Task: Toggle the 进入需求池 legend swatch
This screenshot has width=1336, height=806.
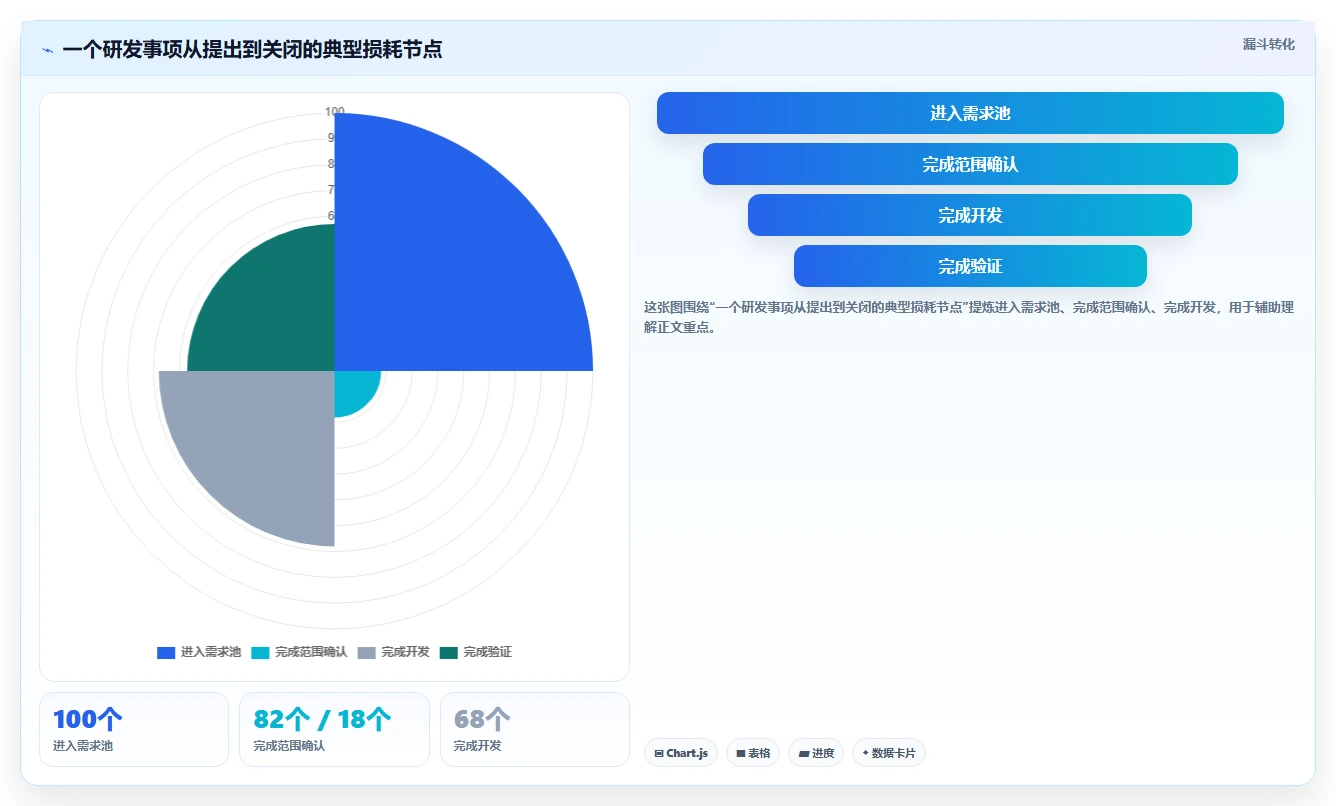Action: coord(166,652)
